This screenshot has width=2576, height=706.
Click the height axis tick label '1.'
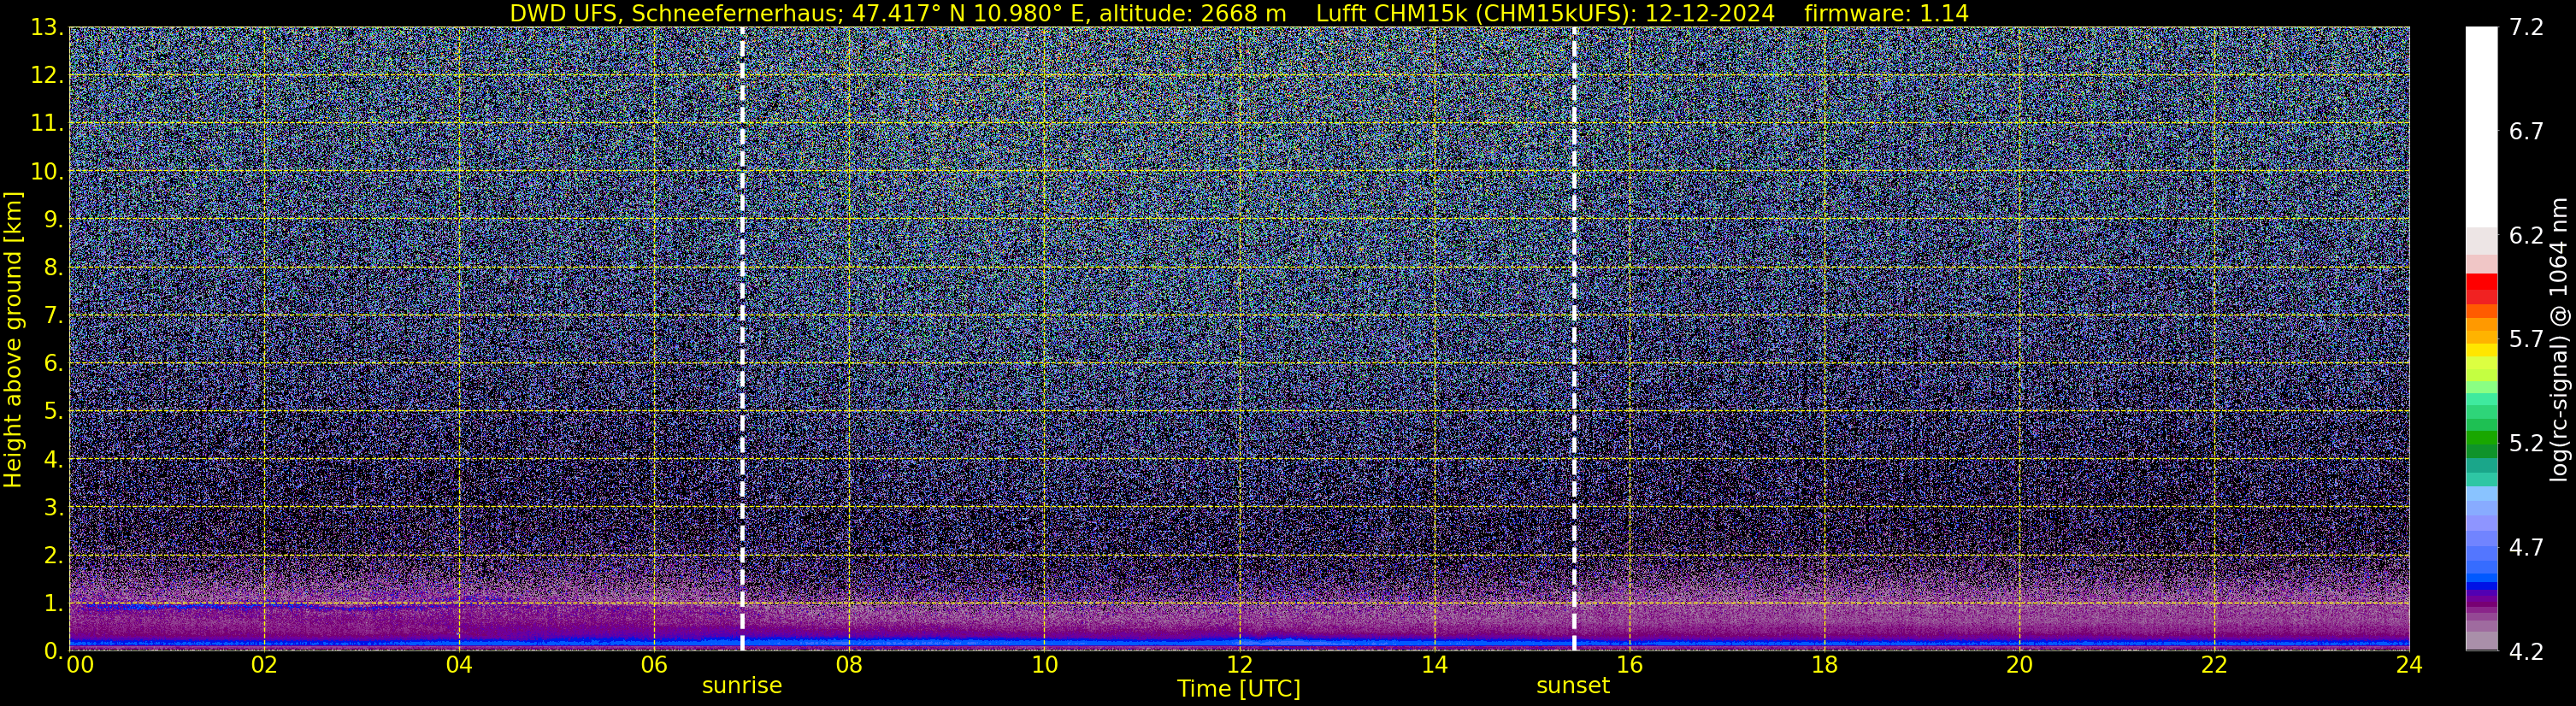point(54,604)
